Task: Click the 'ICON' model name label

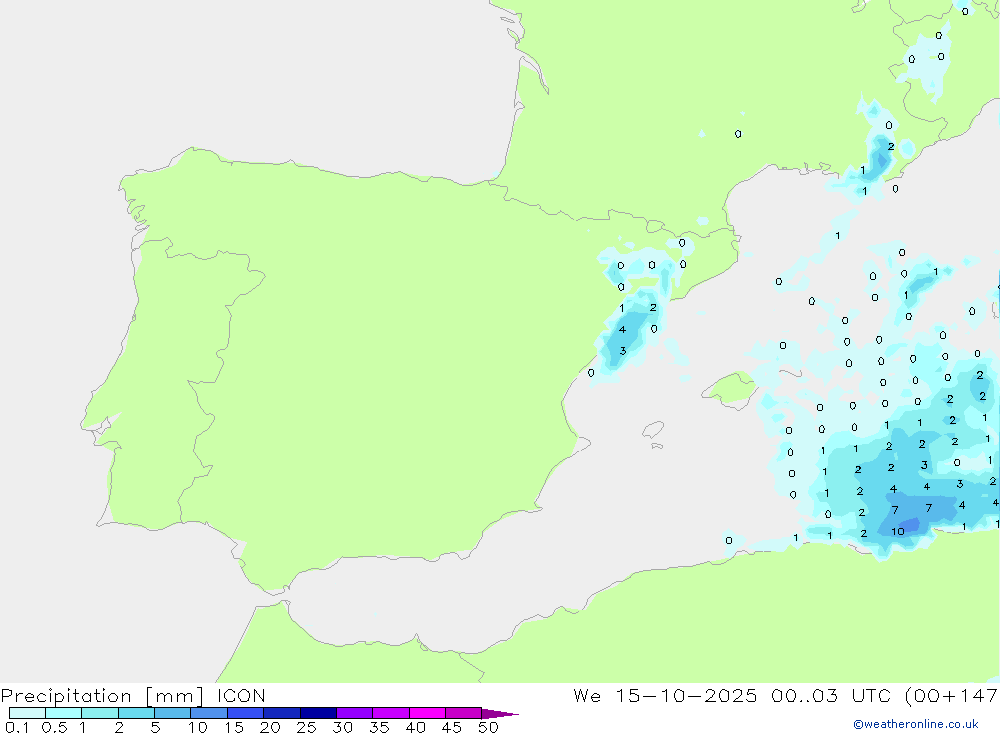Action: pyautogui.click(x=241, y=696)
